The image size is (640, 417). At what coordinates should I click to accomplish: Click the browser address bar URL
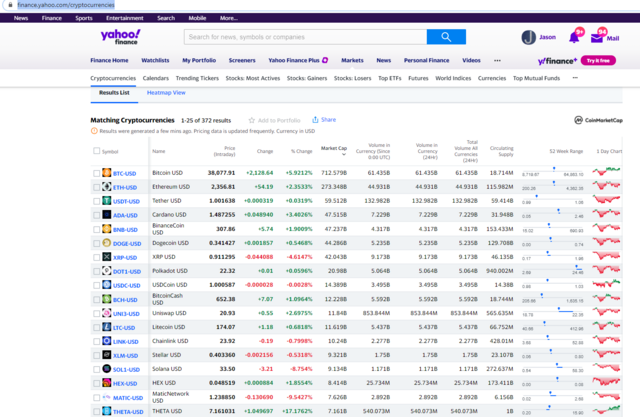click(x=66, y=5)
